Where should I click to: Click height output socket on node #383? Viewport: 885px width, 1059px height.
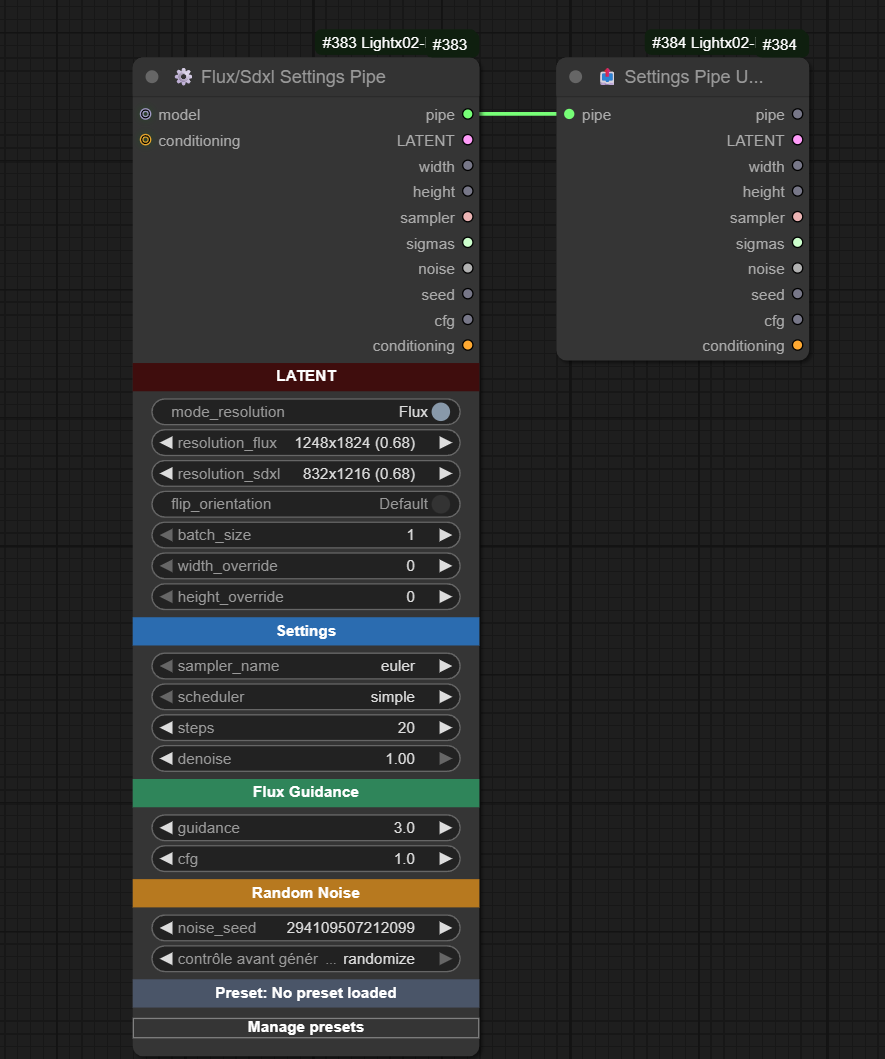[x=467, y=191]
